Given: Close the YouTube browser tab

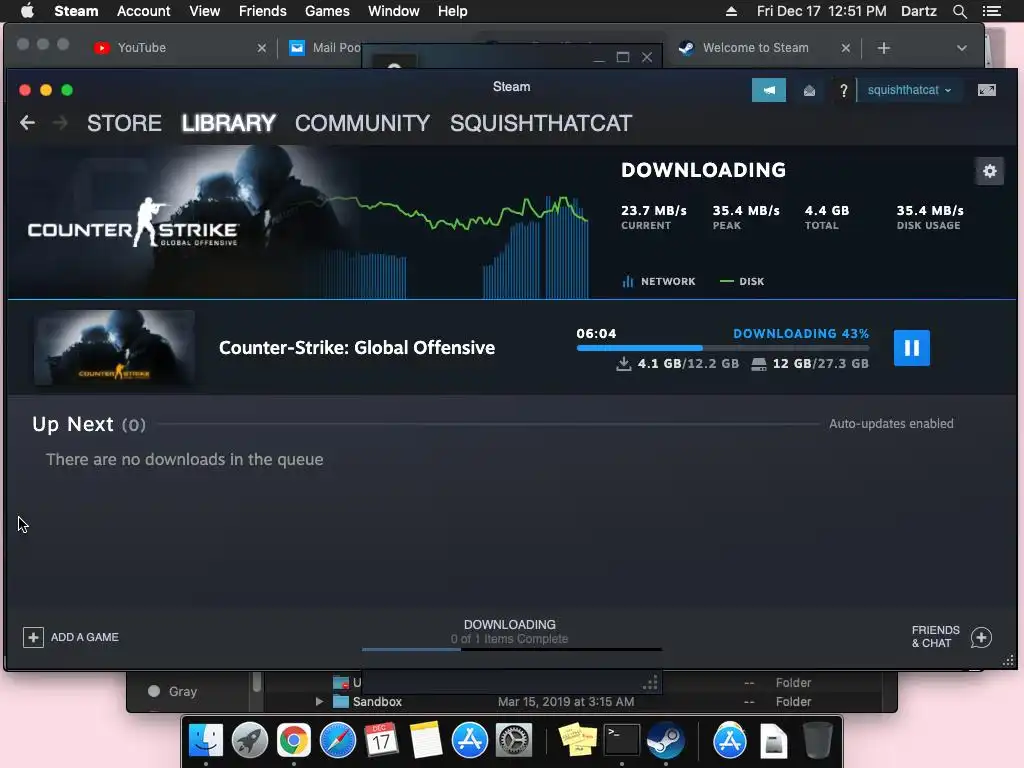Looking at the screenshot, I should click(261, 48).
